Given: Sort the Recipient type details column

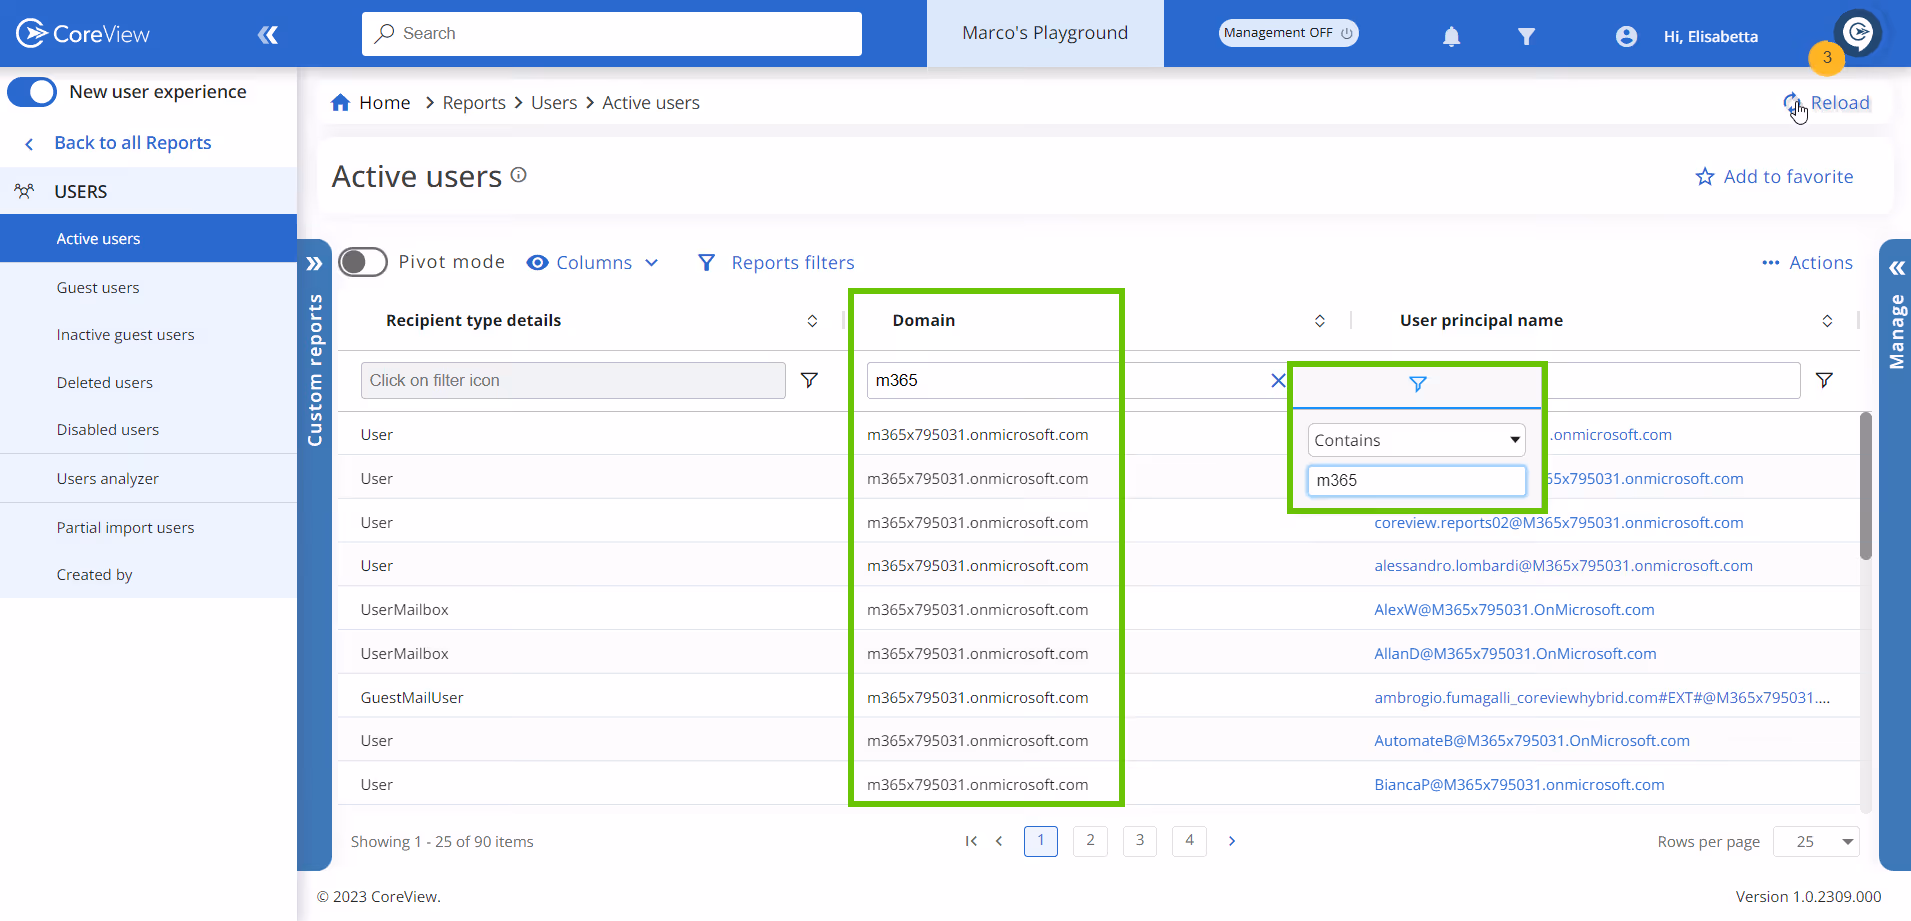Looking at the screenshot, I should pos(812,320).
